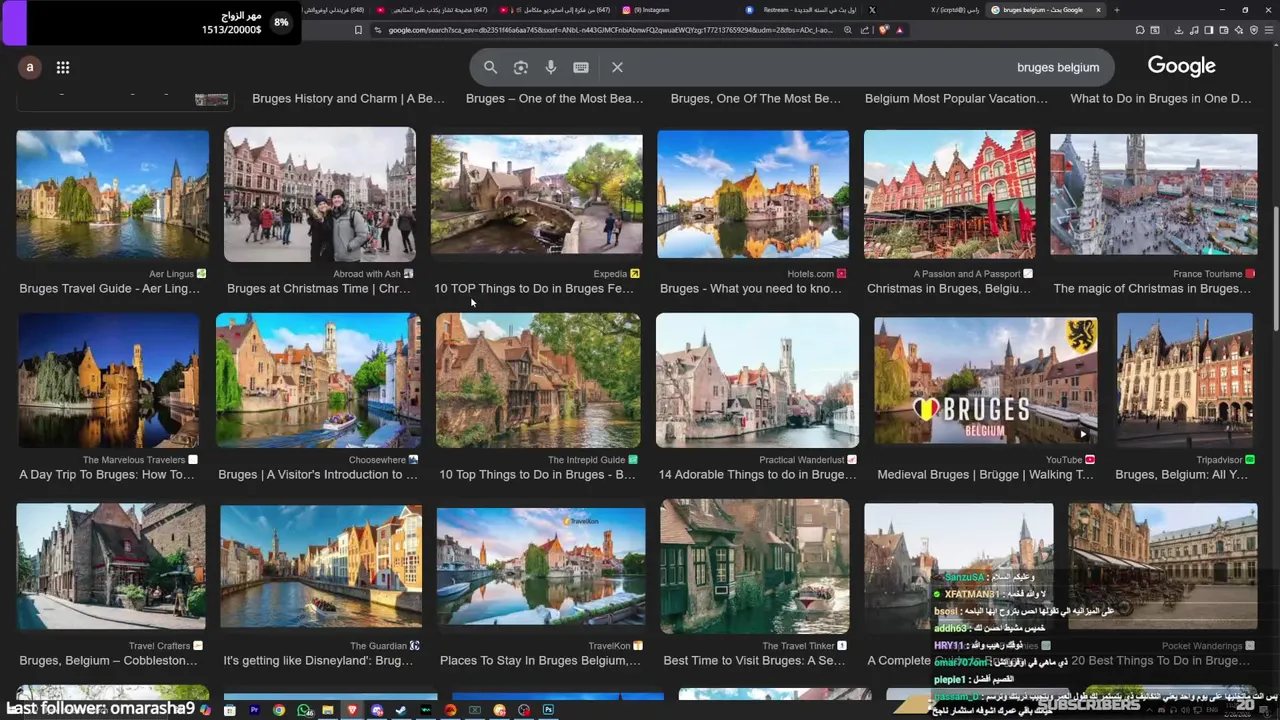Click '10 TOP Things to Do in Bruges Fe...' title
The image size is (1280, 720).
[534, 289]
